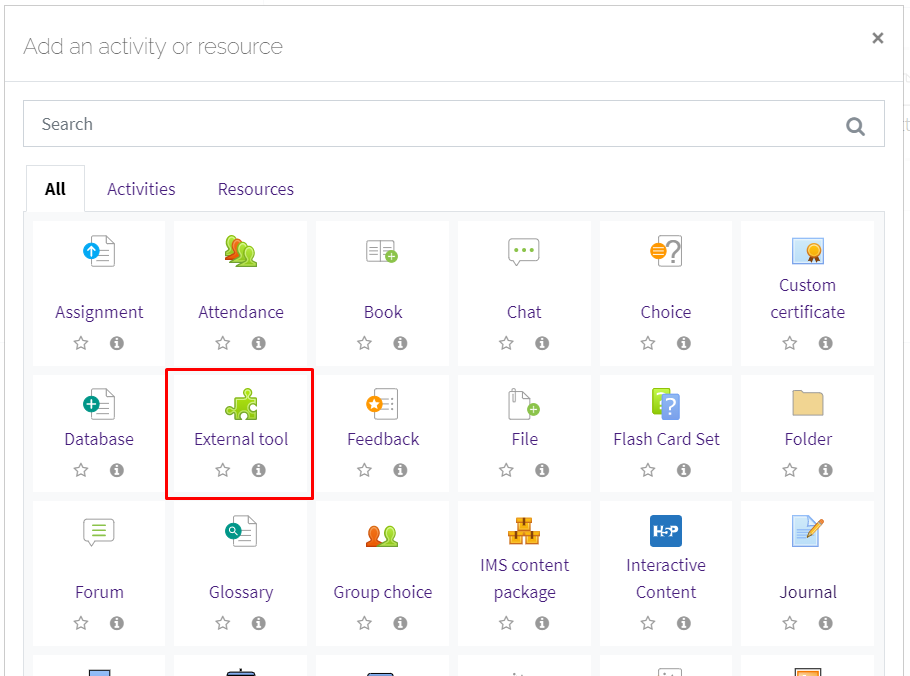Click the Choice activity icon
This screenshot has width=910, height=676.
666,251
